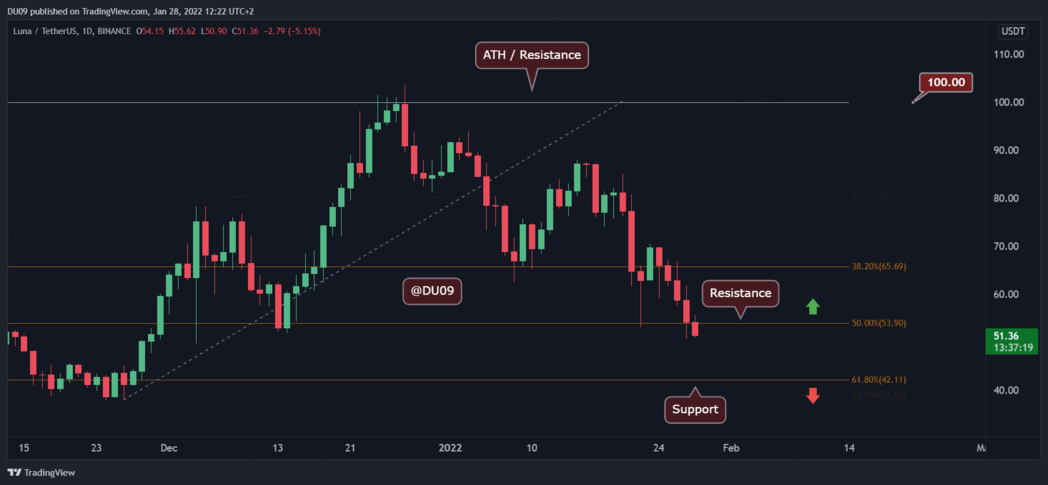Click the 100.00 price callout tag
The width and height of the screenshot is (1048, 485).
pos(945,83)
